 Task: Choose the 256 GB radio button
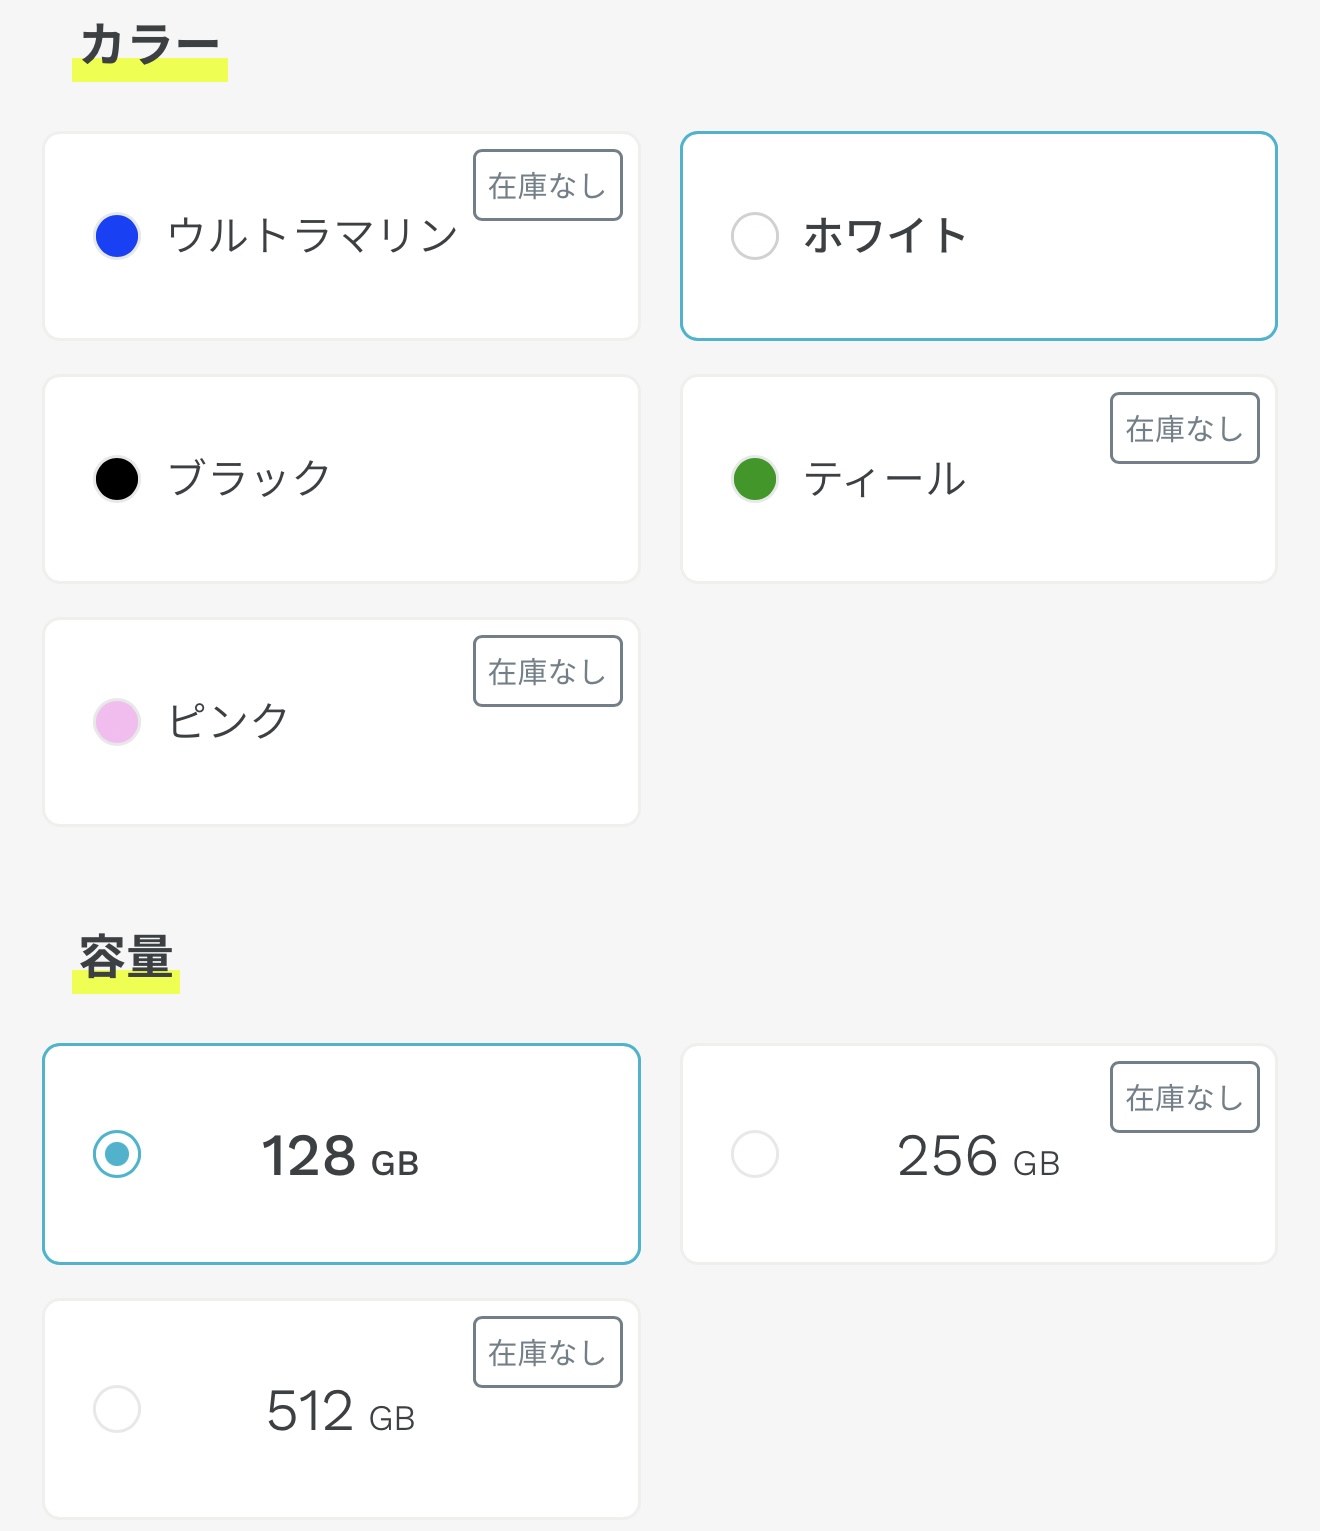coord(755,1154)
